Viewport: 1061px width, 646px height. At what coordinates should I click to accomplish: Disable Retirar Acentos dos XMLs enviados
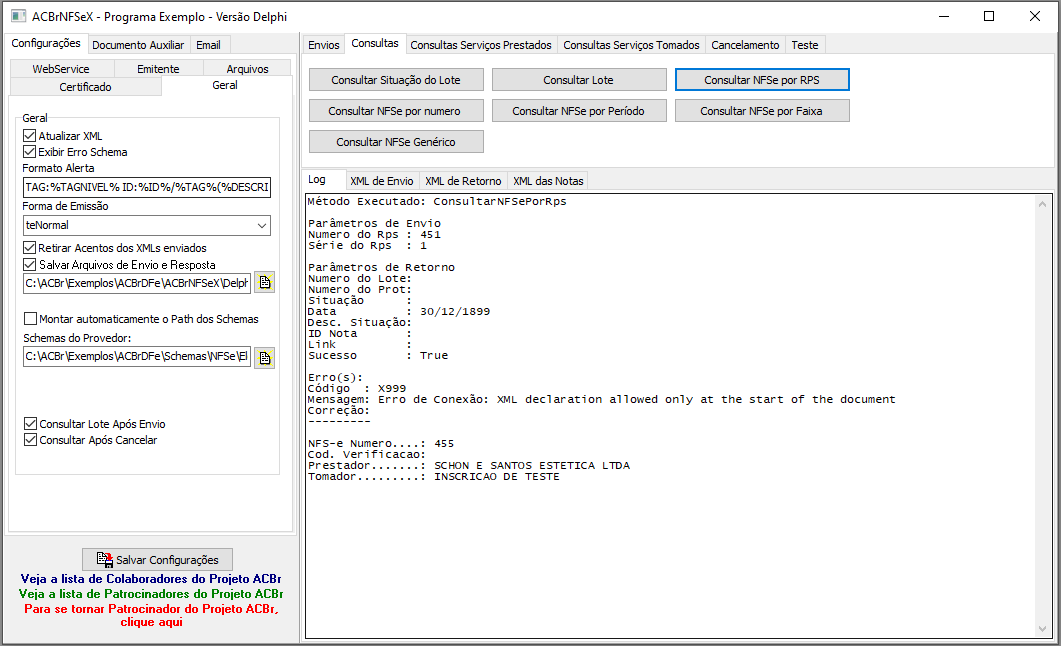[30, 248]
